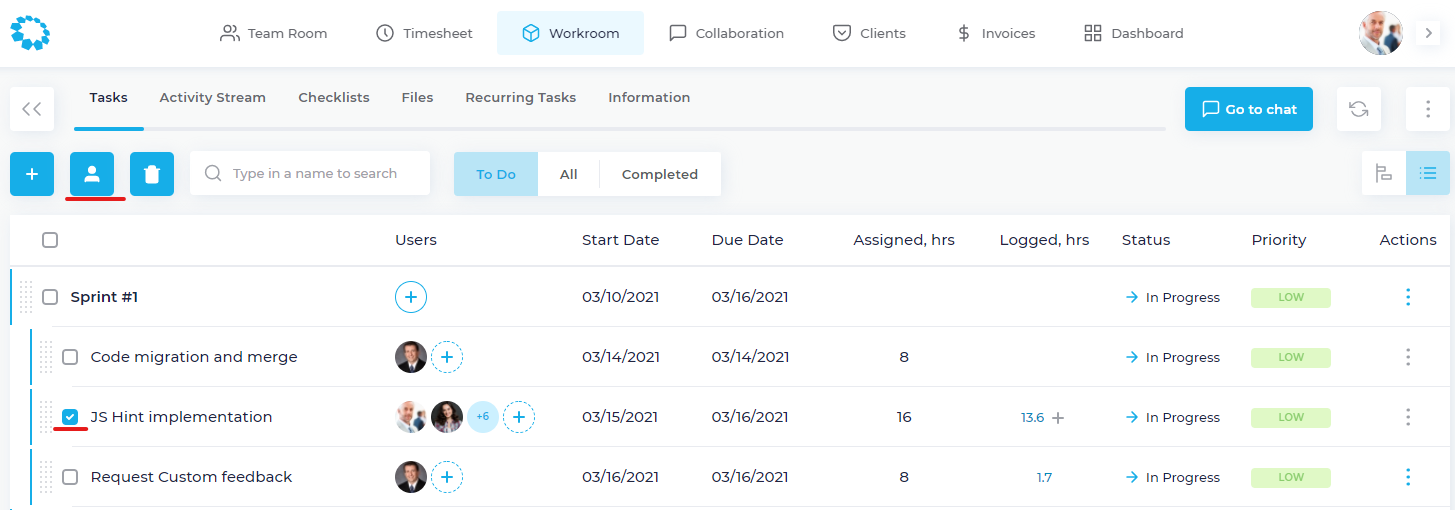The height and width of the screenshot is (510, 1455).
Task: Click the task name search field
Action: coord(315,174)
